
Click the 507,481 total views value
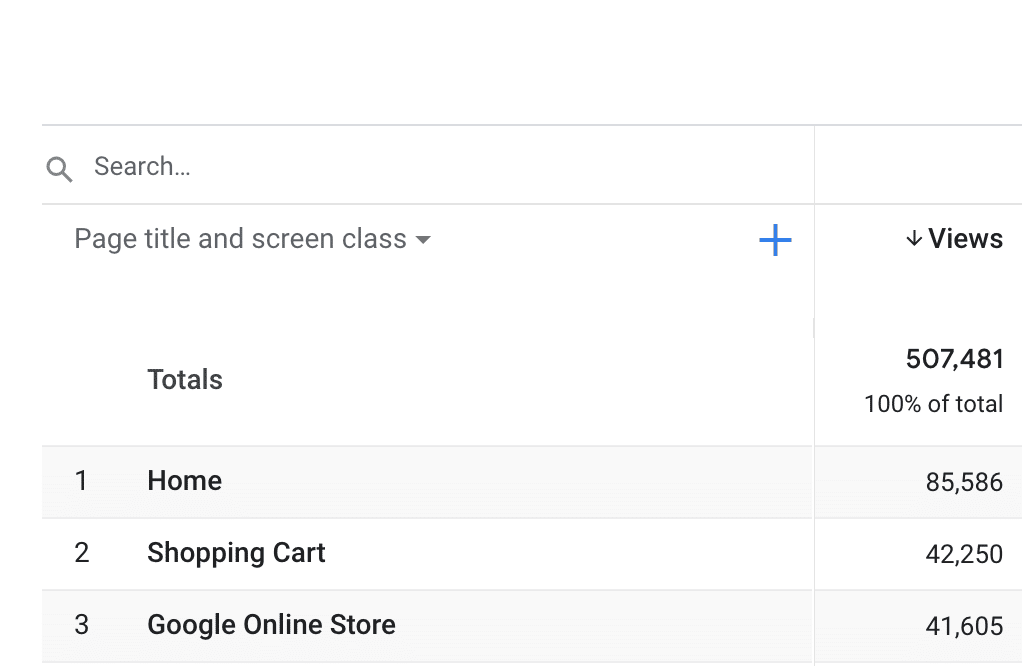pyautogui.click(x=954, y=359)
